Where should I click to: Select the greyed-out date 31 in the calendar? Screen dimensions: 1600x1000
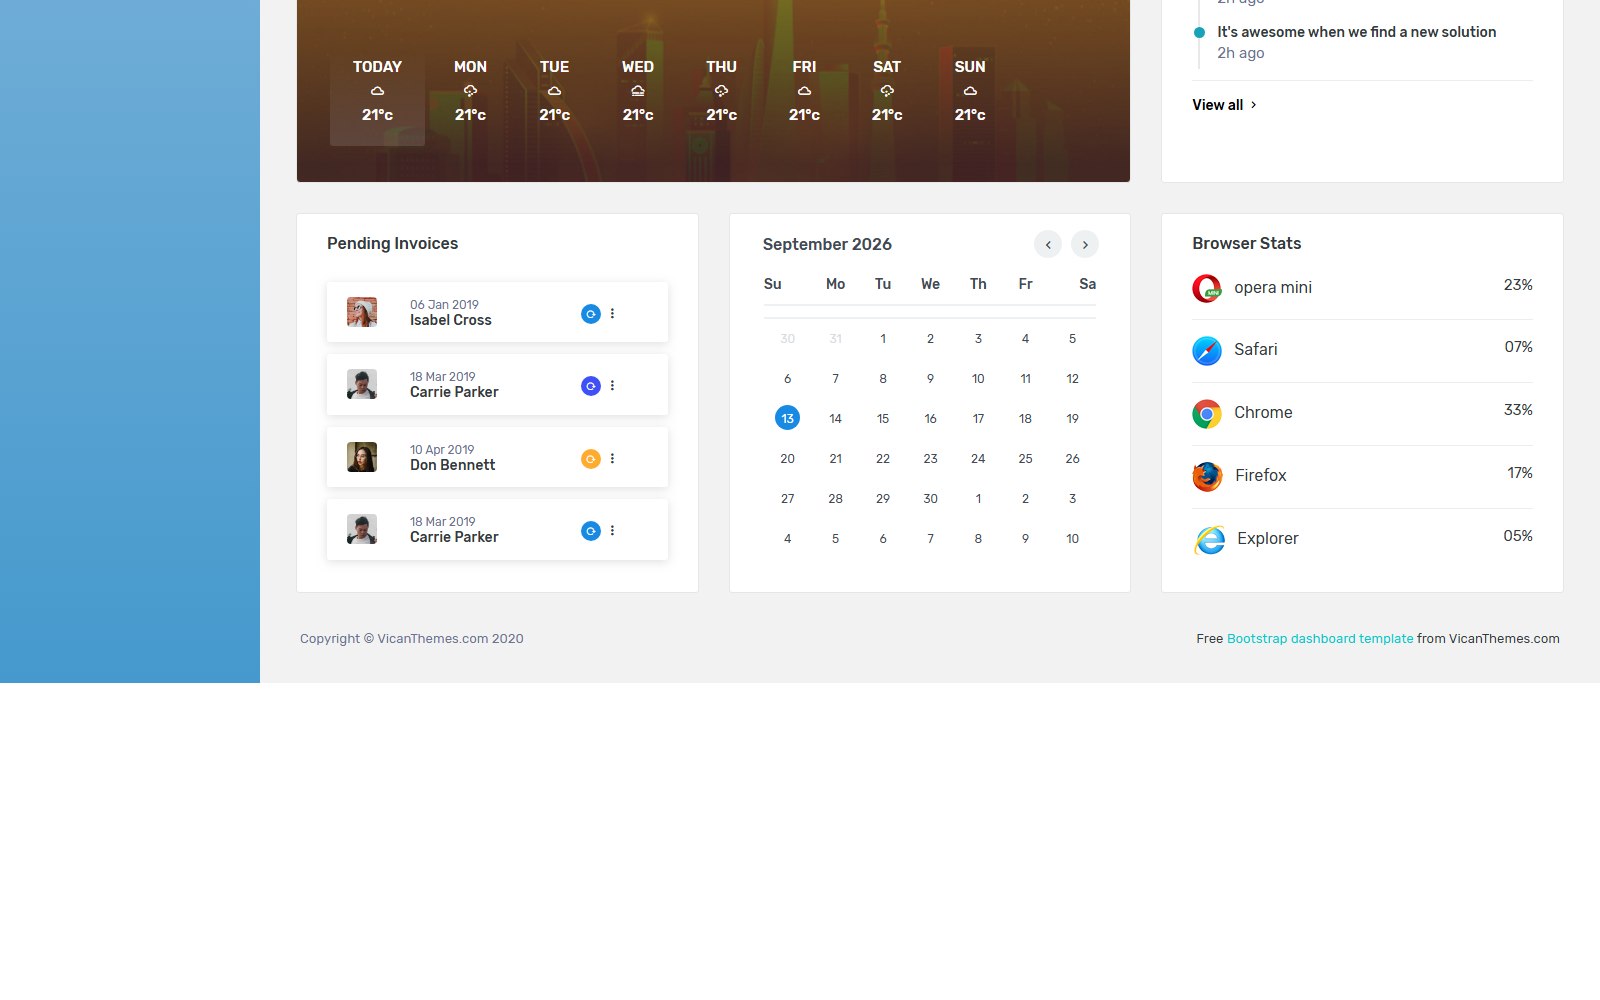[x=835, y=339]
